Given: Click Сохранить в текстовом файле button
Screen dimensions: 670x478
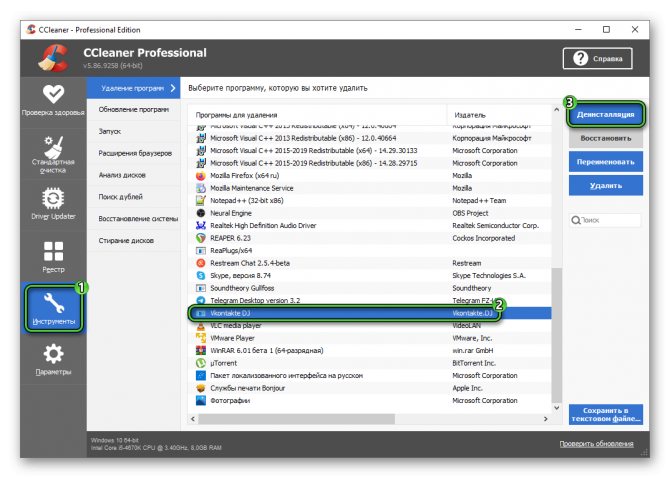Looking at the screenshot, I should pos(605,414).
